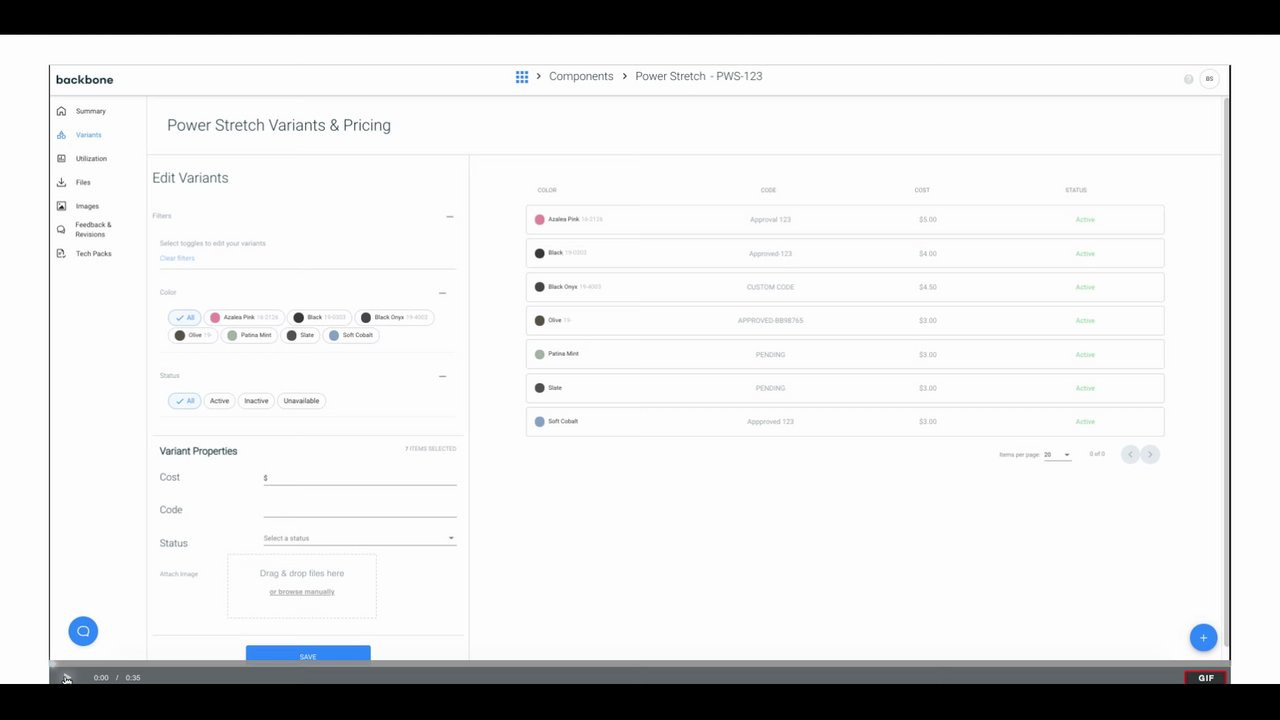1280x720 pixels.
Task: Click the drag & drop files area
Action: [302, 586]
